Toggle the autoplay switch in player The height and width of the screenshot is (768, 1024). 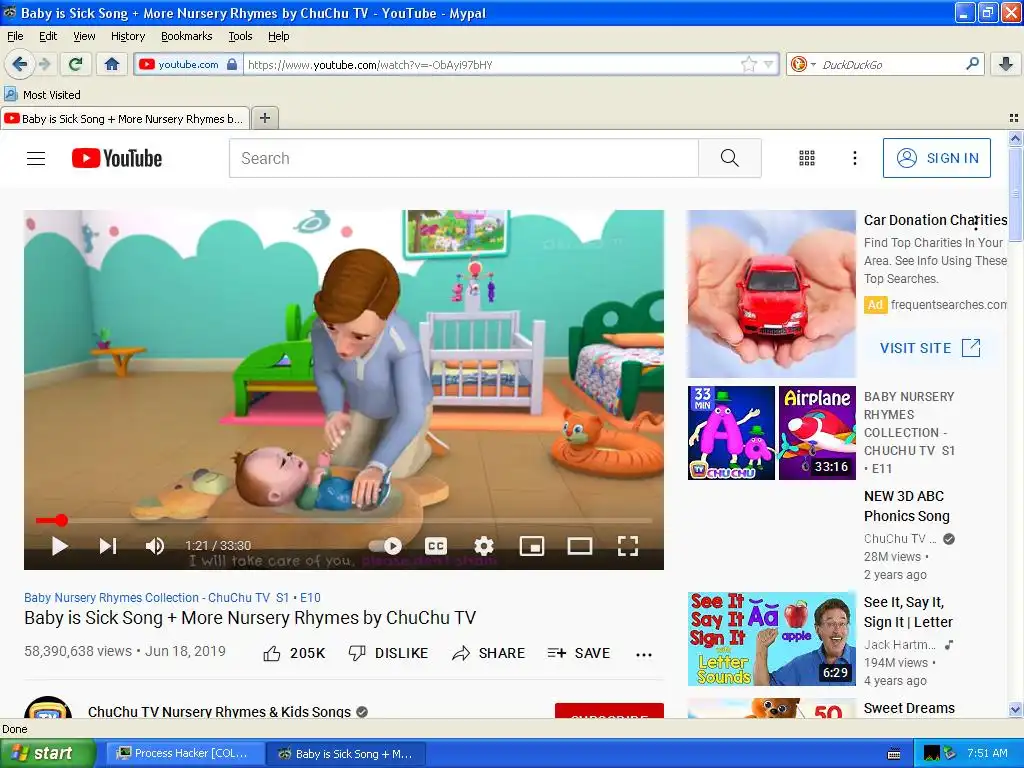click(x=385, y=546)
